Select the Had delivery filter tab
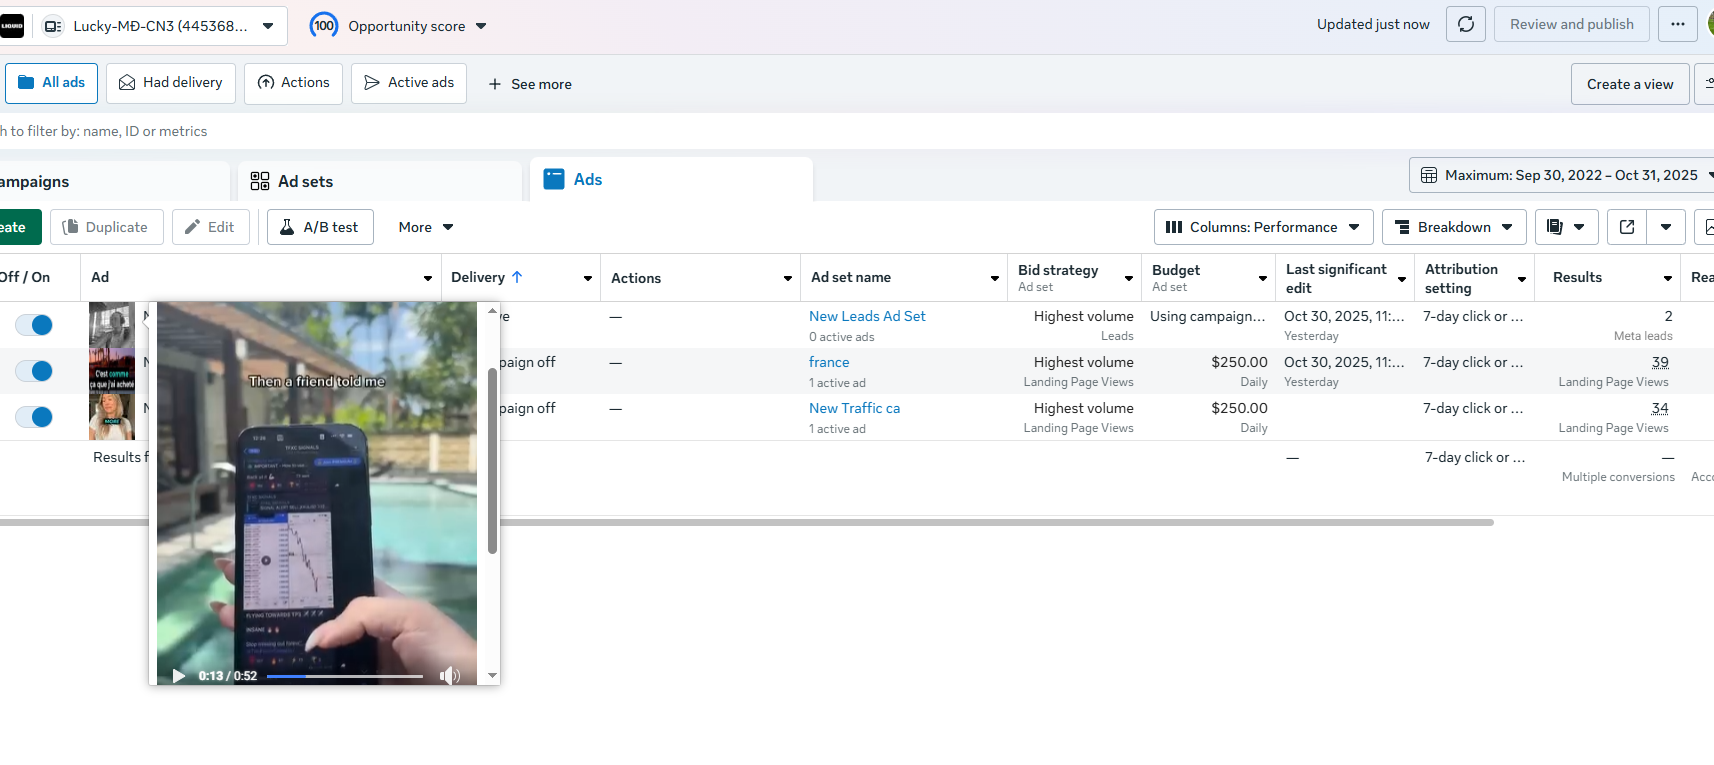1714x765 pixels. pos(170,83)
